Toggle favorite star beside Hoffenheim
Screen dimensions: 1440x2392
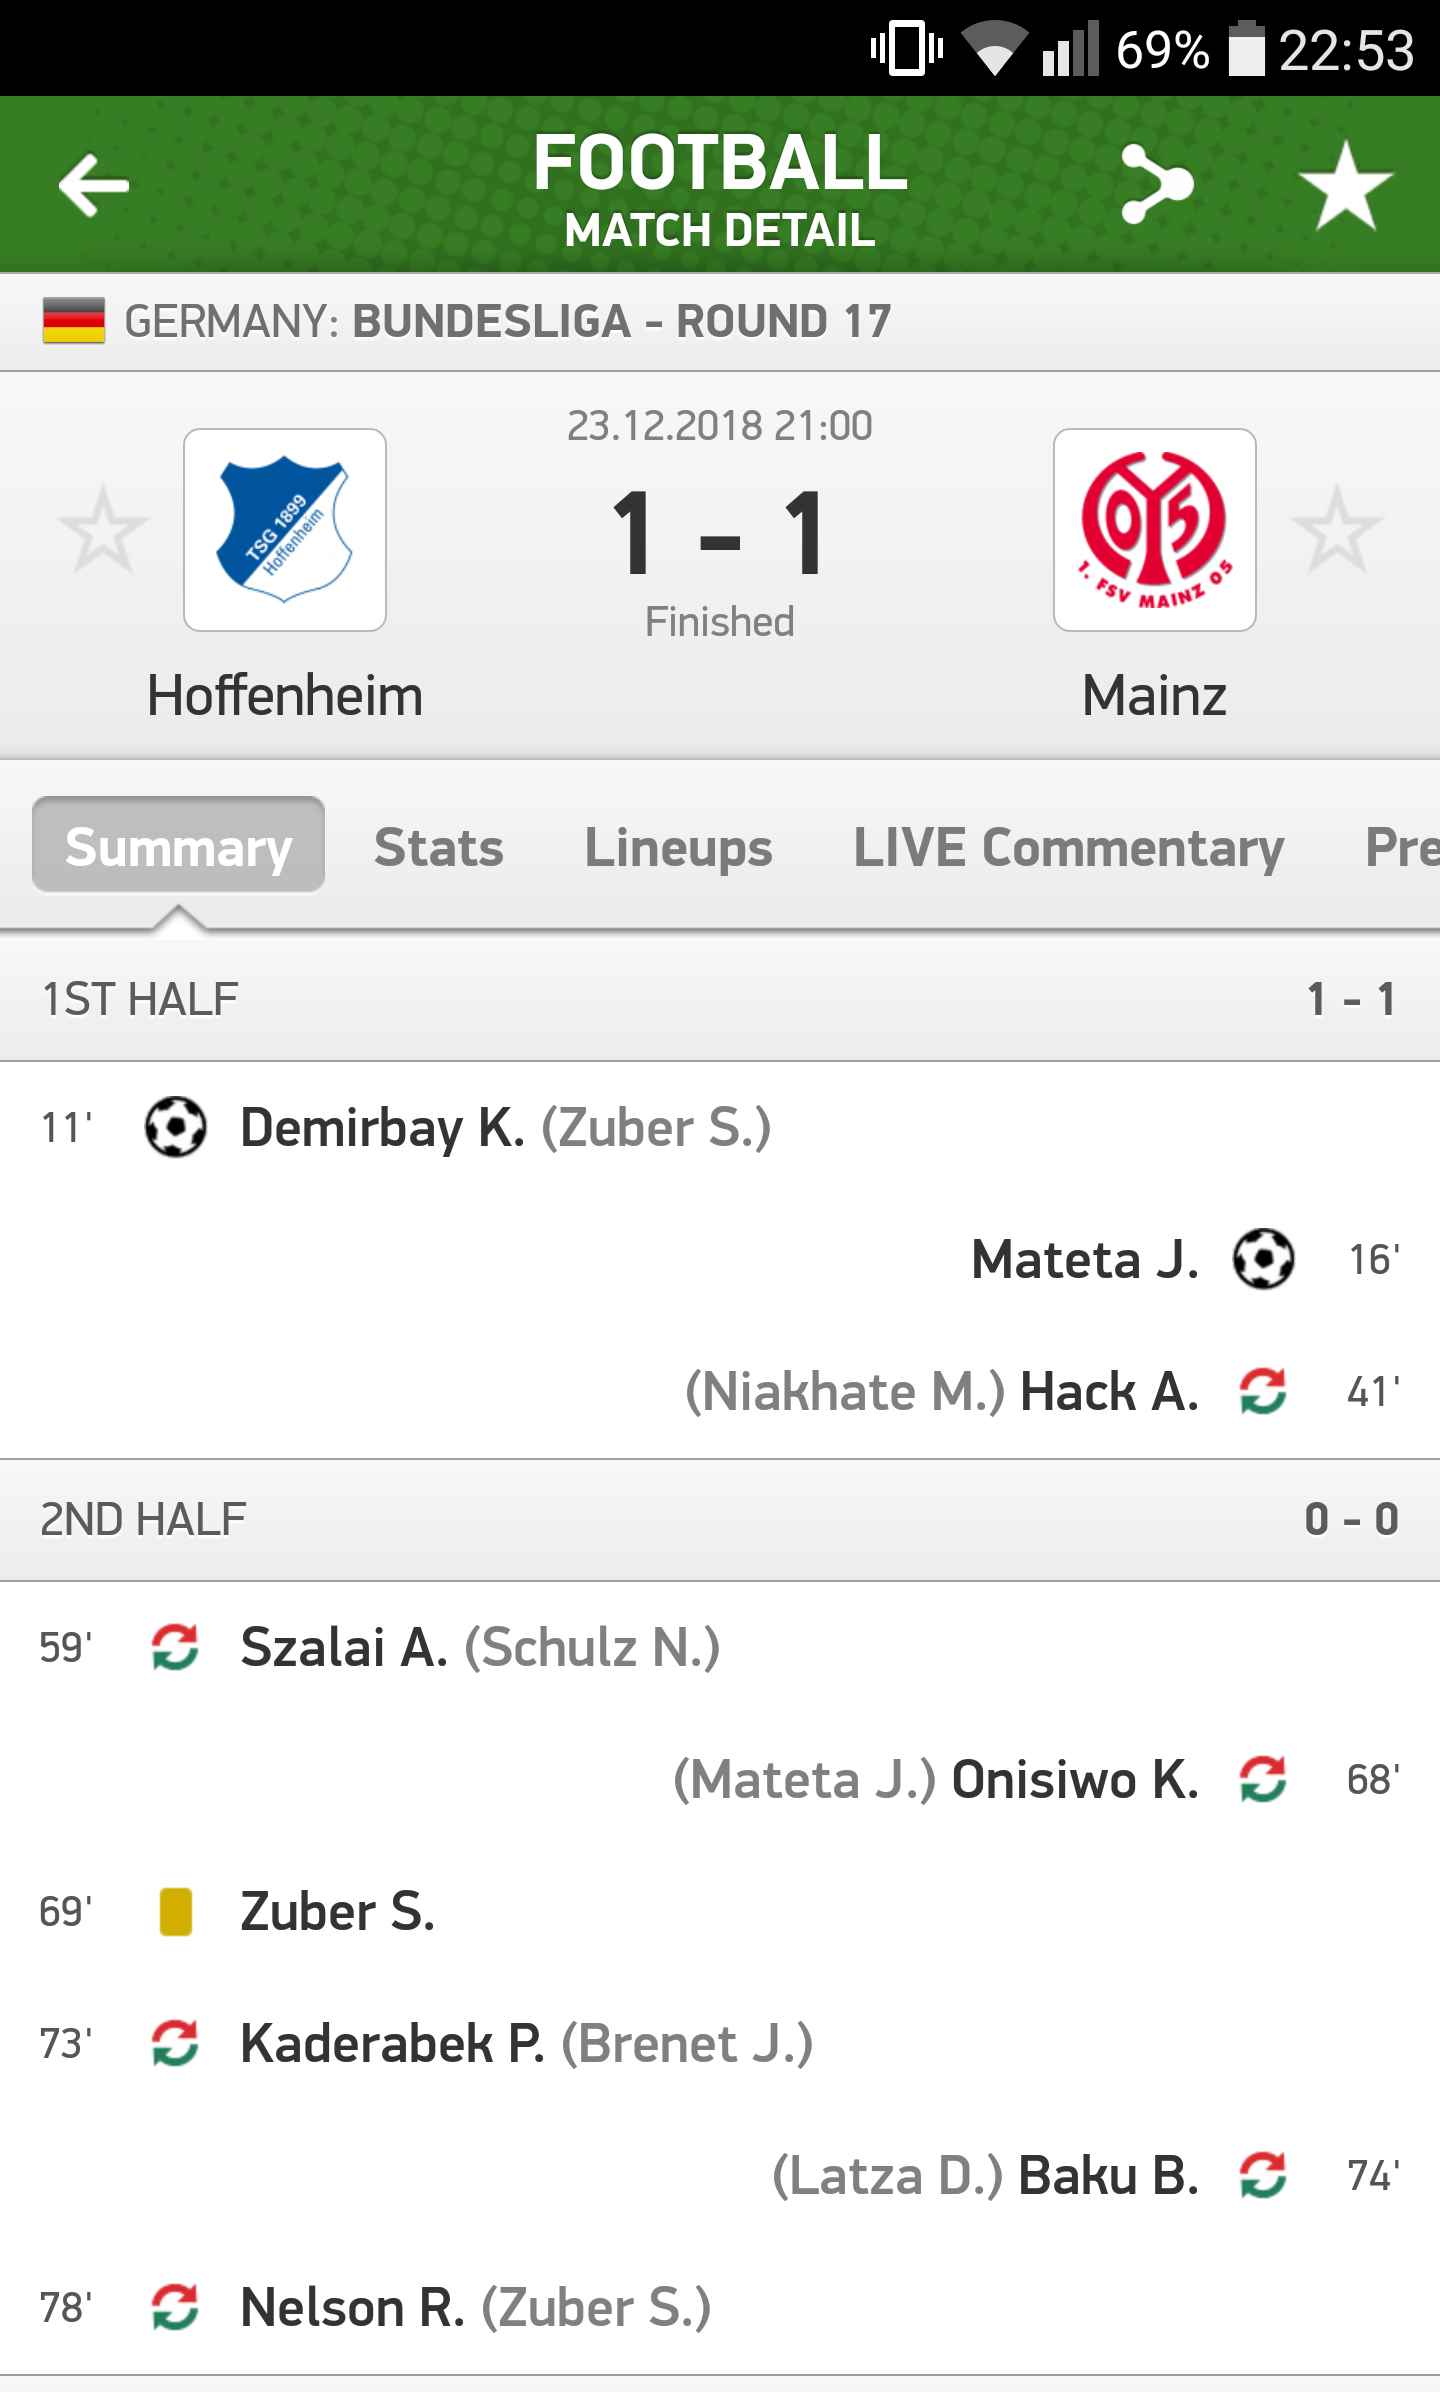103,530
